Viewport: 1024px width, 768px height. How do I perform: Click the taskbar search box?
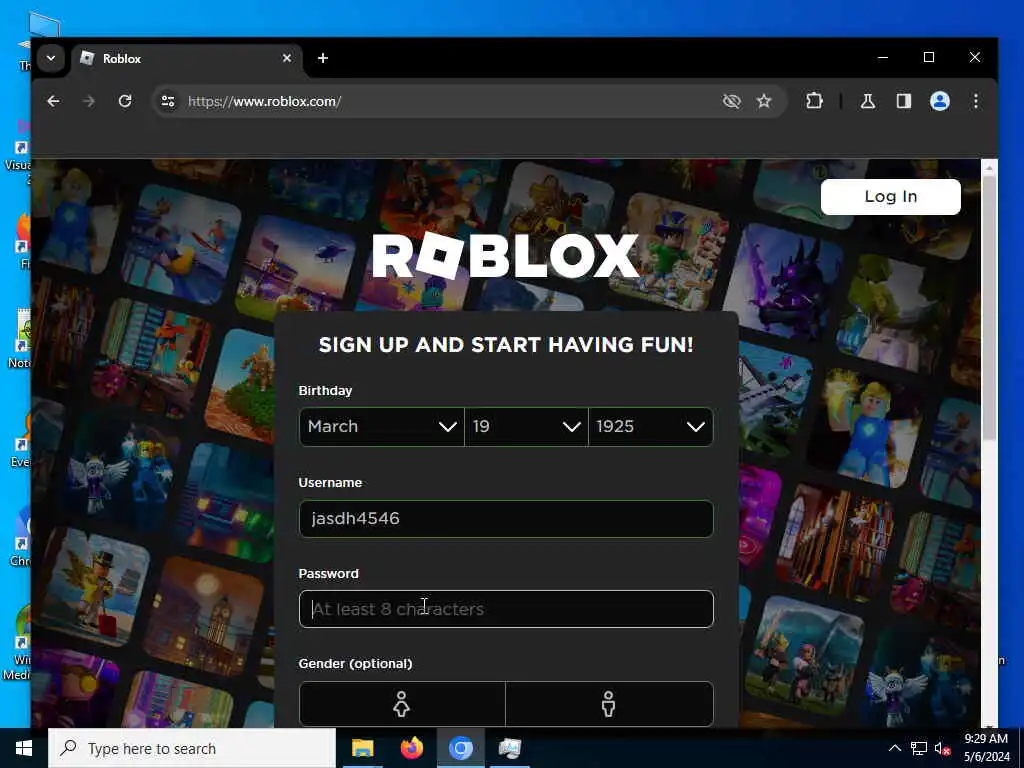click(192, 748)
